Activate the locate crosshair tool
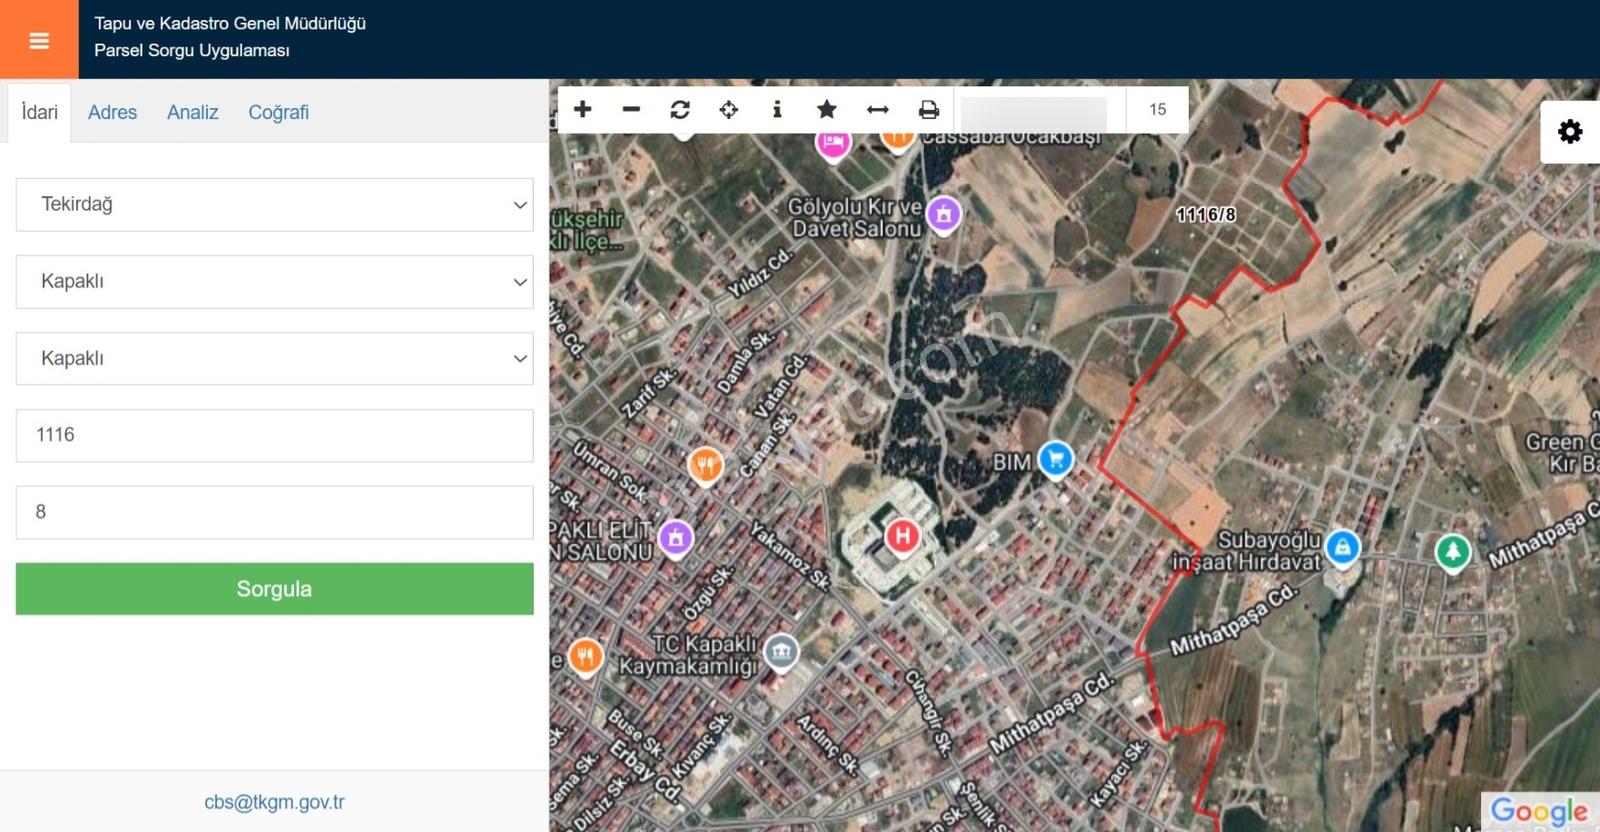1600x832 pixels. point(729,109)
